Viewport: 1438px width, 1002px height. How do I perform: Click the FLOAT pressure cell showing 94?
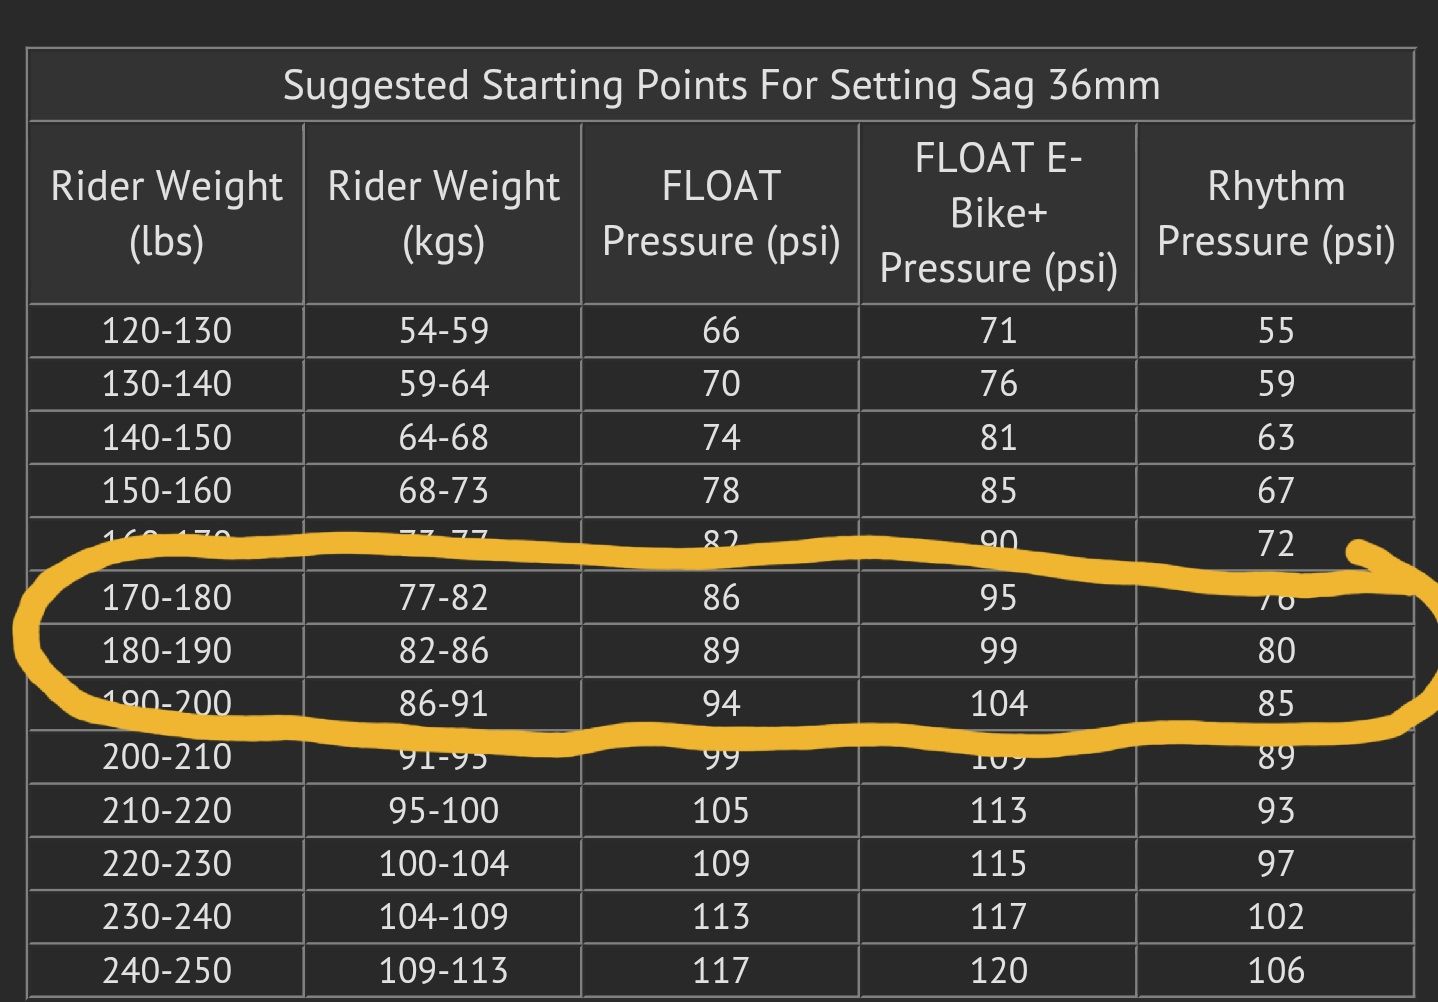(x=720, y=704)
